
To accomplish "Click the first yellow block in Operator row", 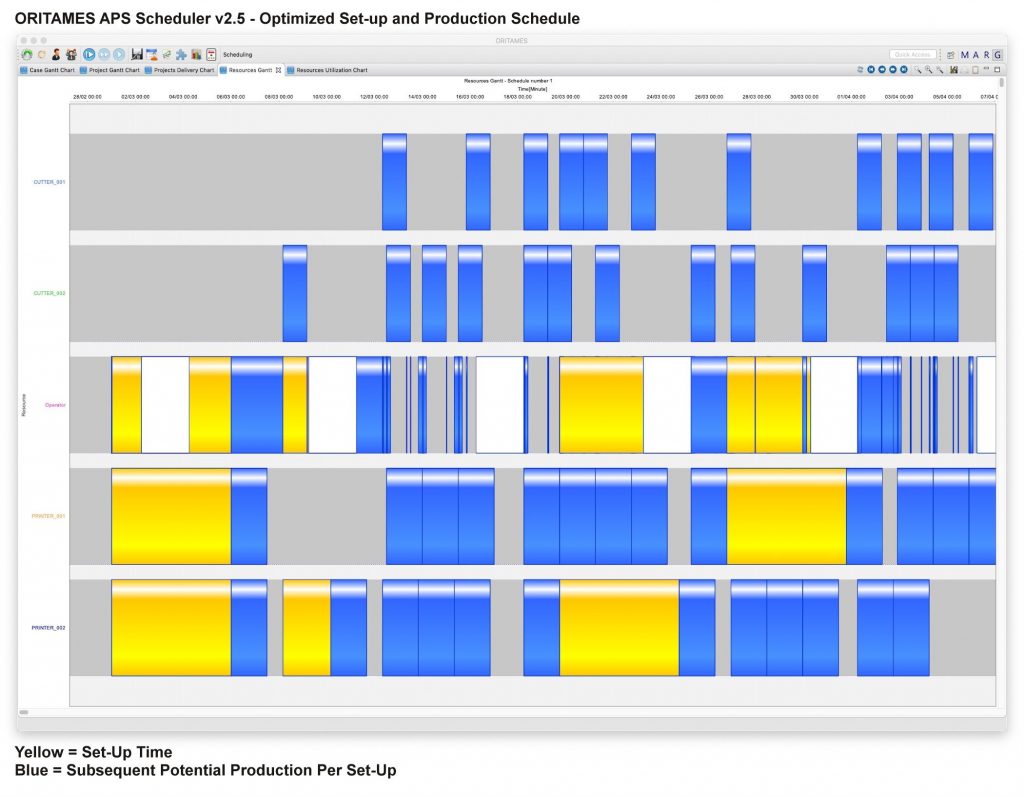I will tap(127, 405).
